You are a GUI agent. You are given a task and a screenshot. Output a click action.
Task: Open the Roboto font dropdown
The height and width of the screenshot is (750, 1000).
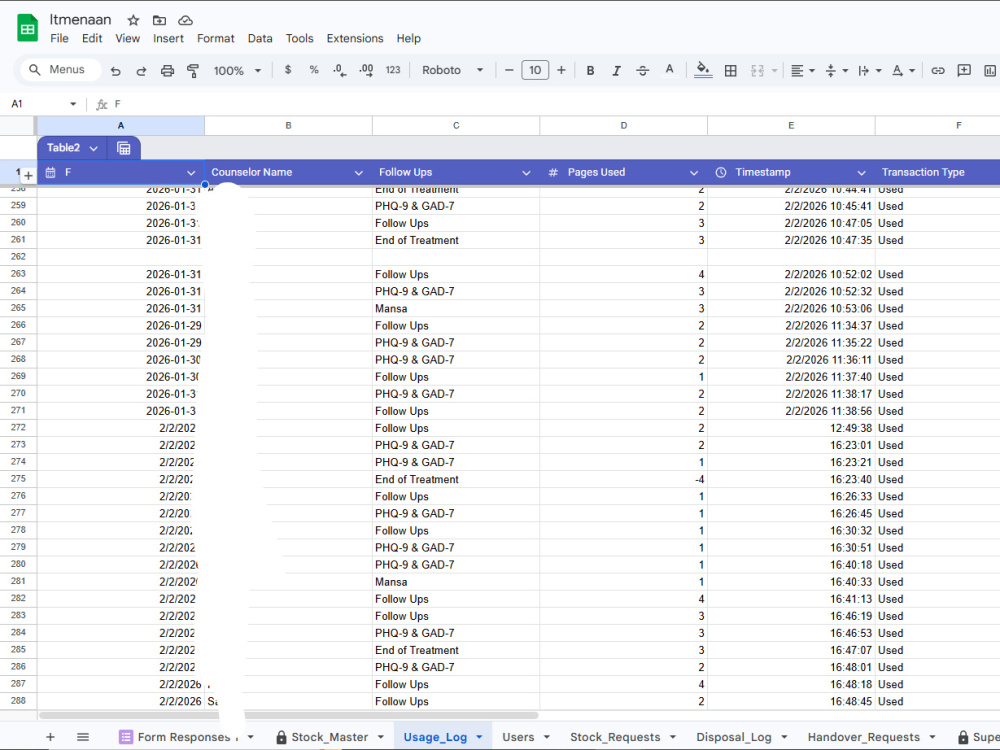pos(452,70)
